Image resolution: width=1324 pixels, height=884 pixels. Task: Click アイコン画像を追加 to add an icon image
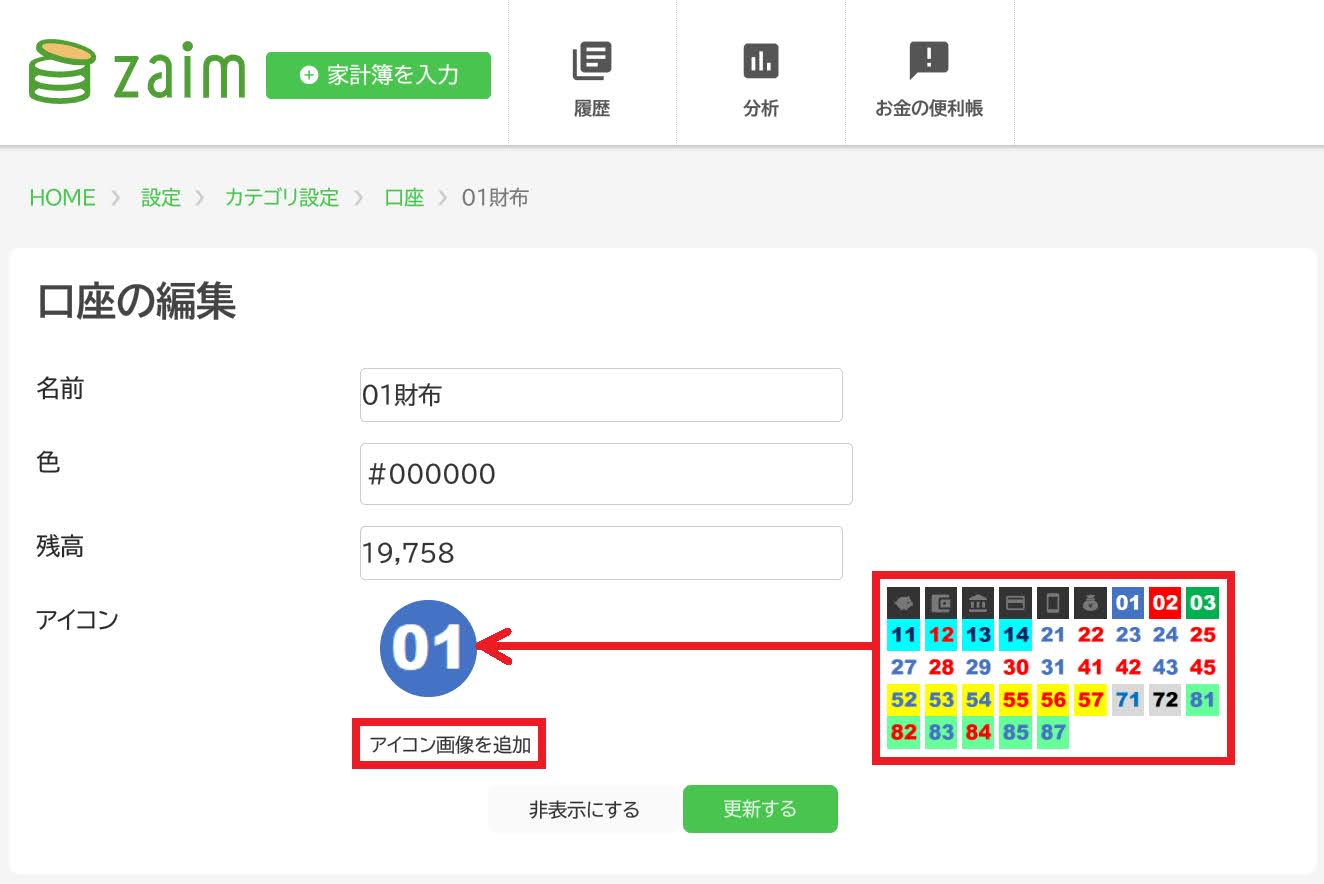click(x=450, y=744)
